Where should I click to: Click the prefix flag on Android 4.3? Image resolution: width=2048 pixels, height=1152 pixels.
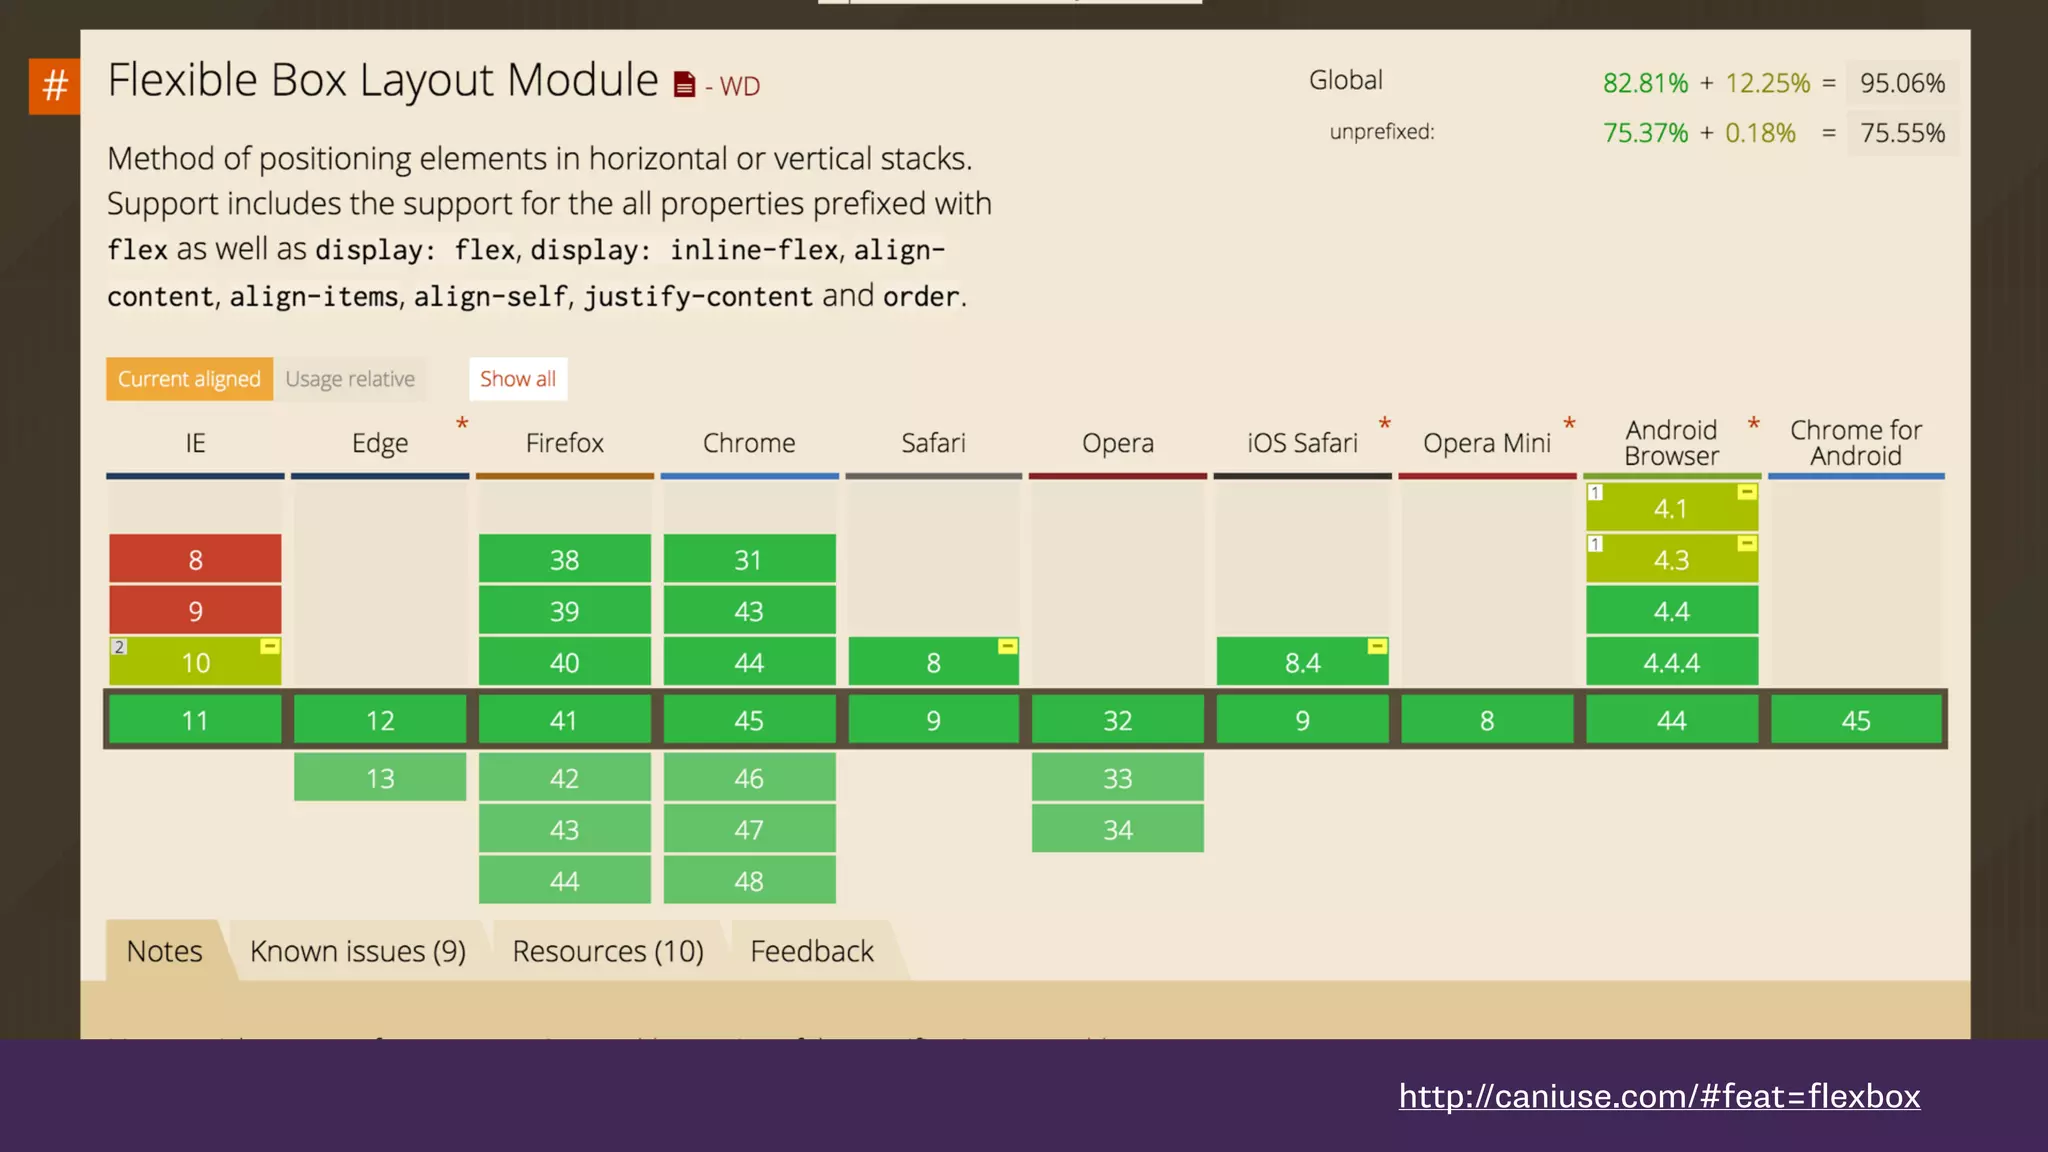pos(1747,544)
